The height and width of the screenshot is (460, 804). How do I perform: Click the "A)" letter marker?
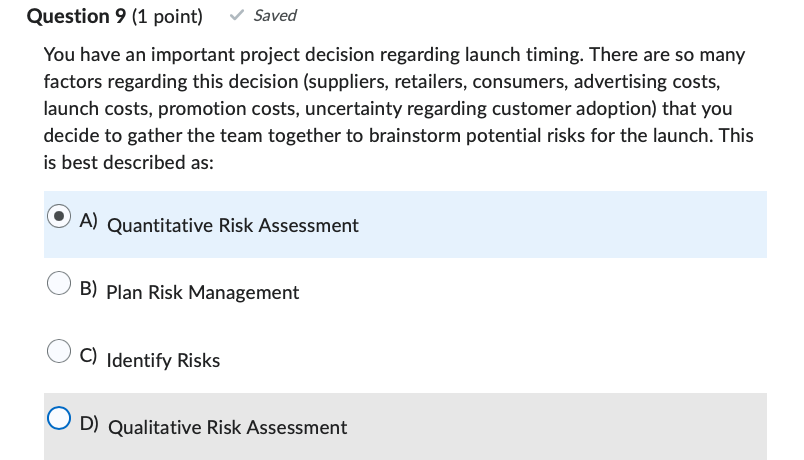pos(89,222)
